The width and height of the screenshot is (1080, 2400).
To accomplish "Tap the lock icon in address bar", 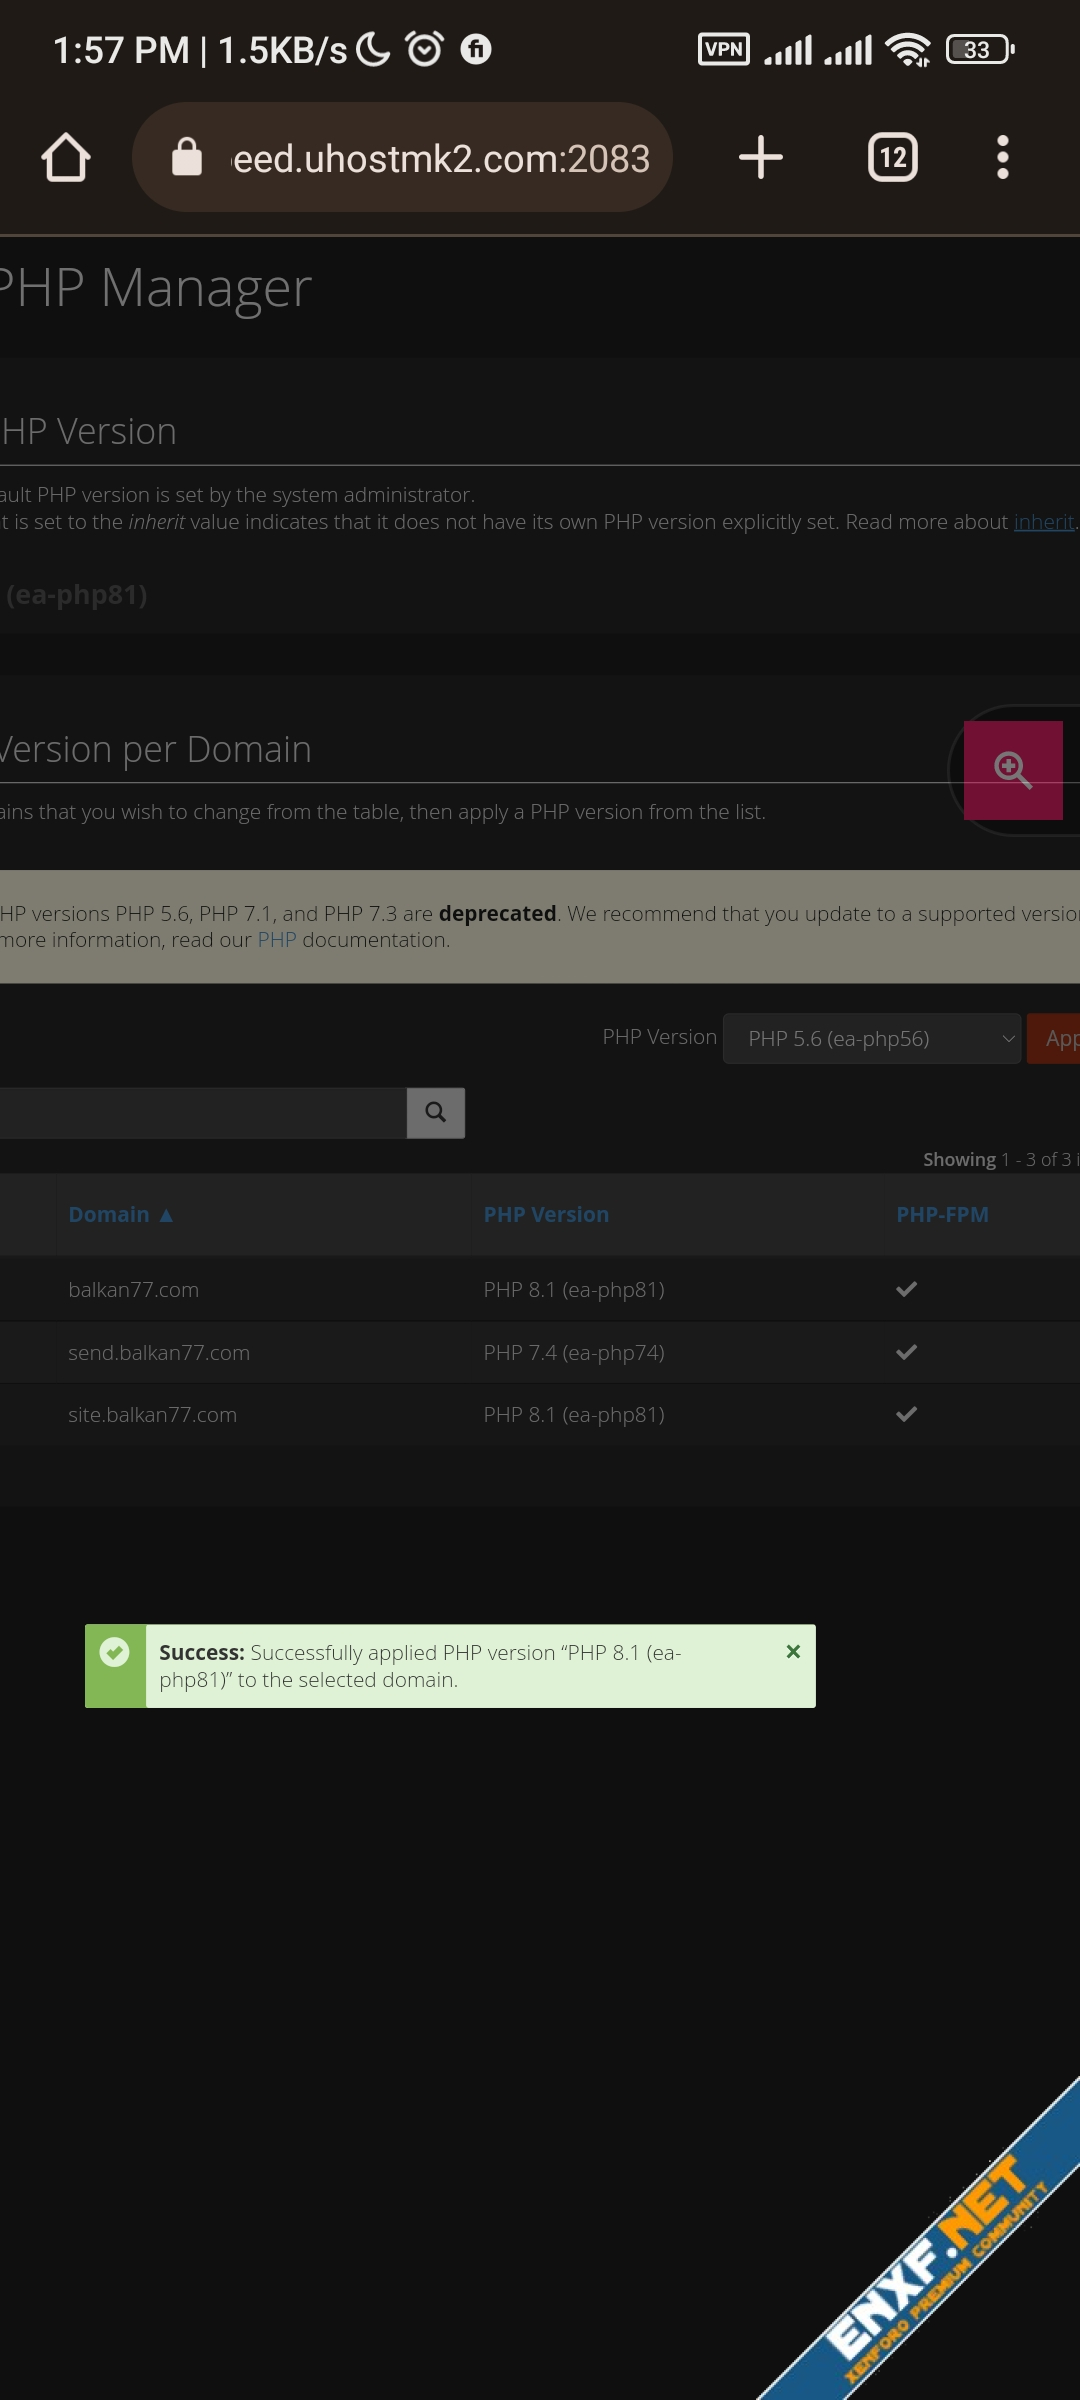I will [x=187, y=158].
